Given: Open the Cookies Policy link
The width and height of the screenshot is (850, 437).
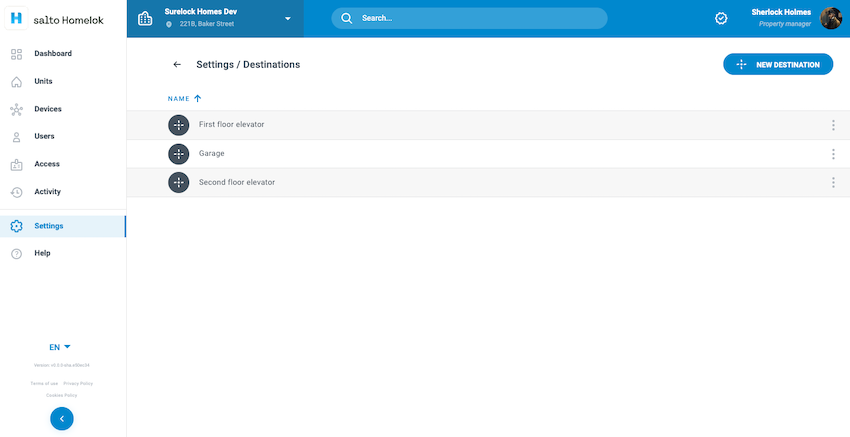Looking at the screenshot, I should point(61,395).
